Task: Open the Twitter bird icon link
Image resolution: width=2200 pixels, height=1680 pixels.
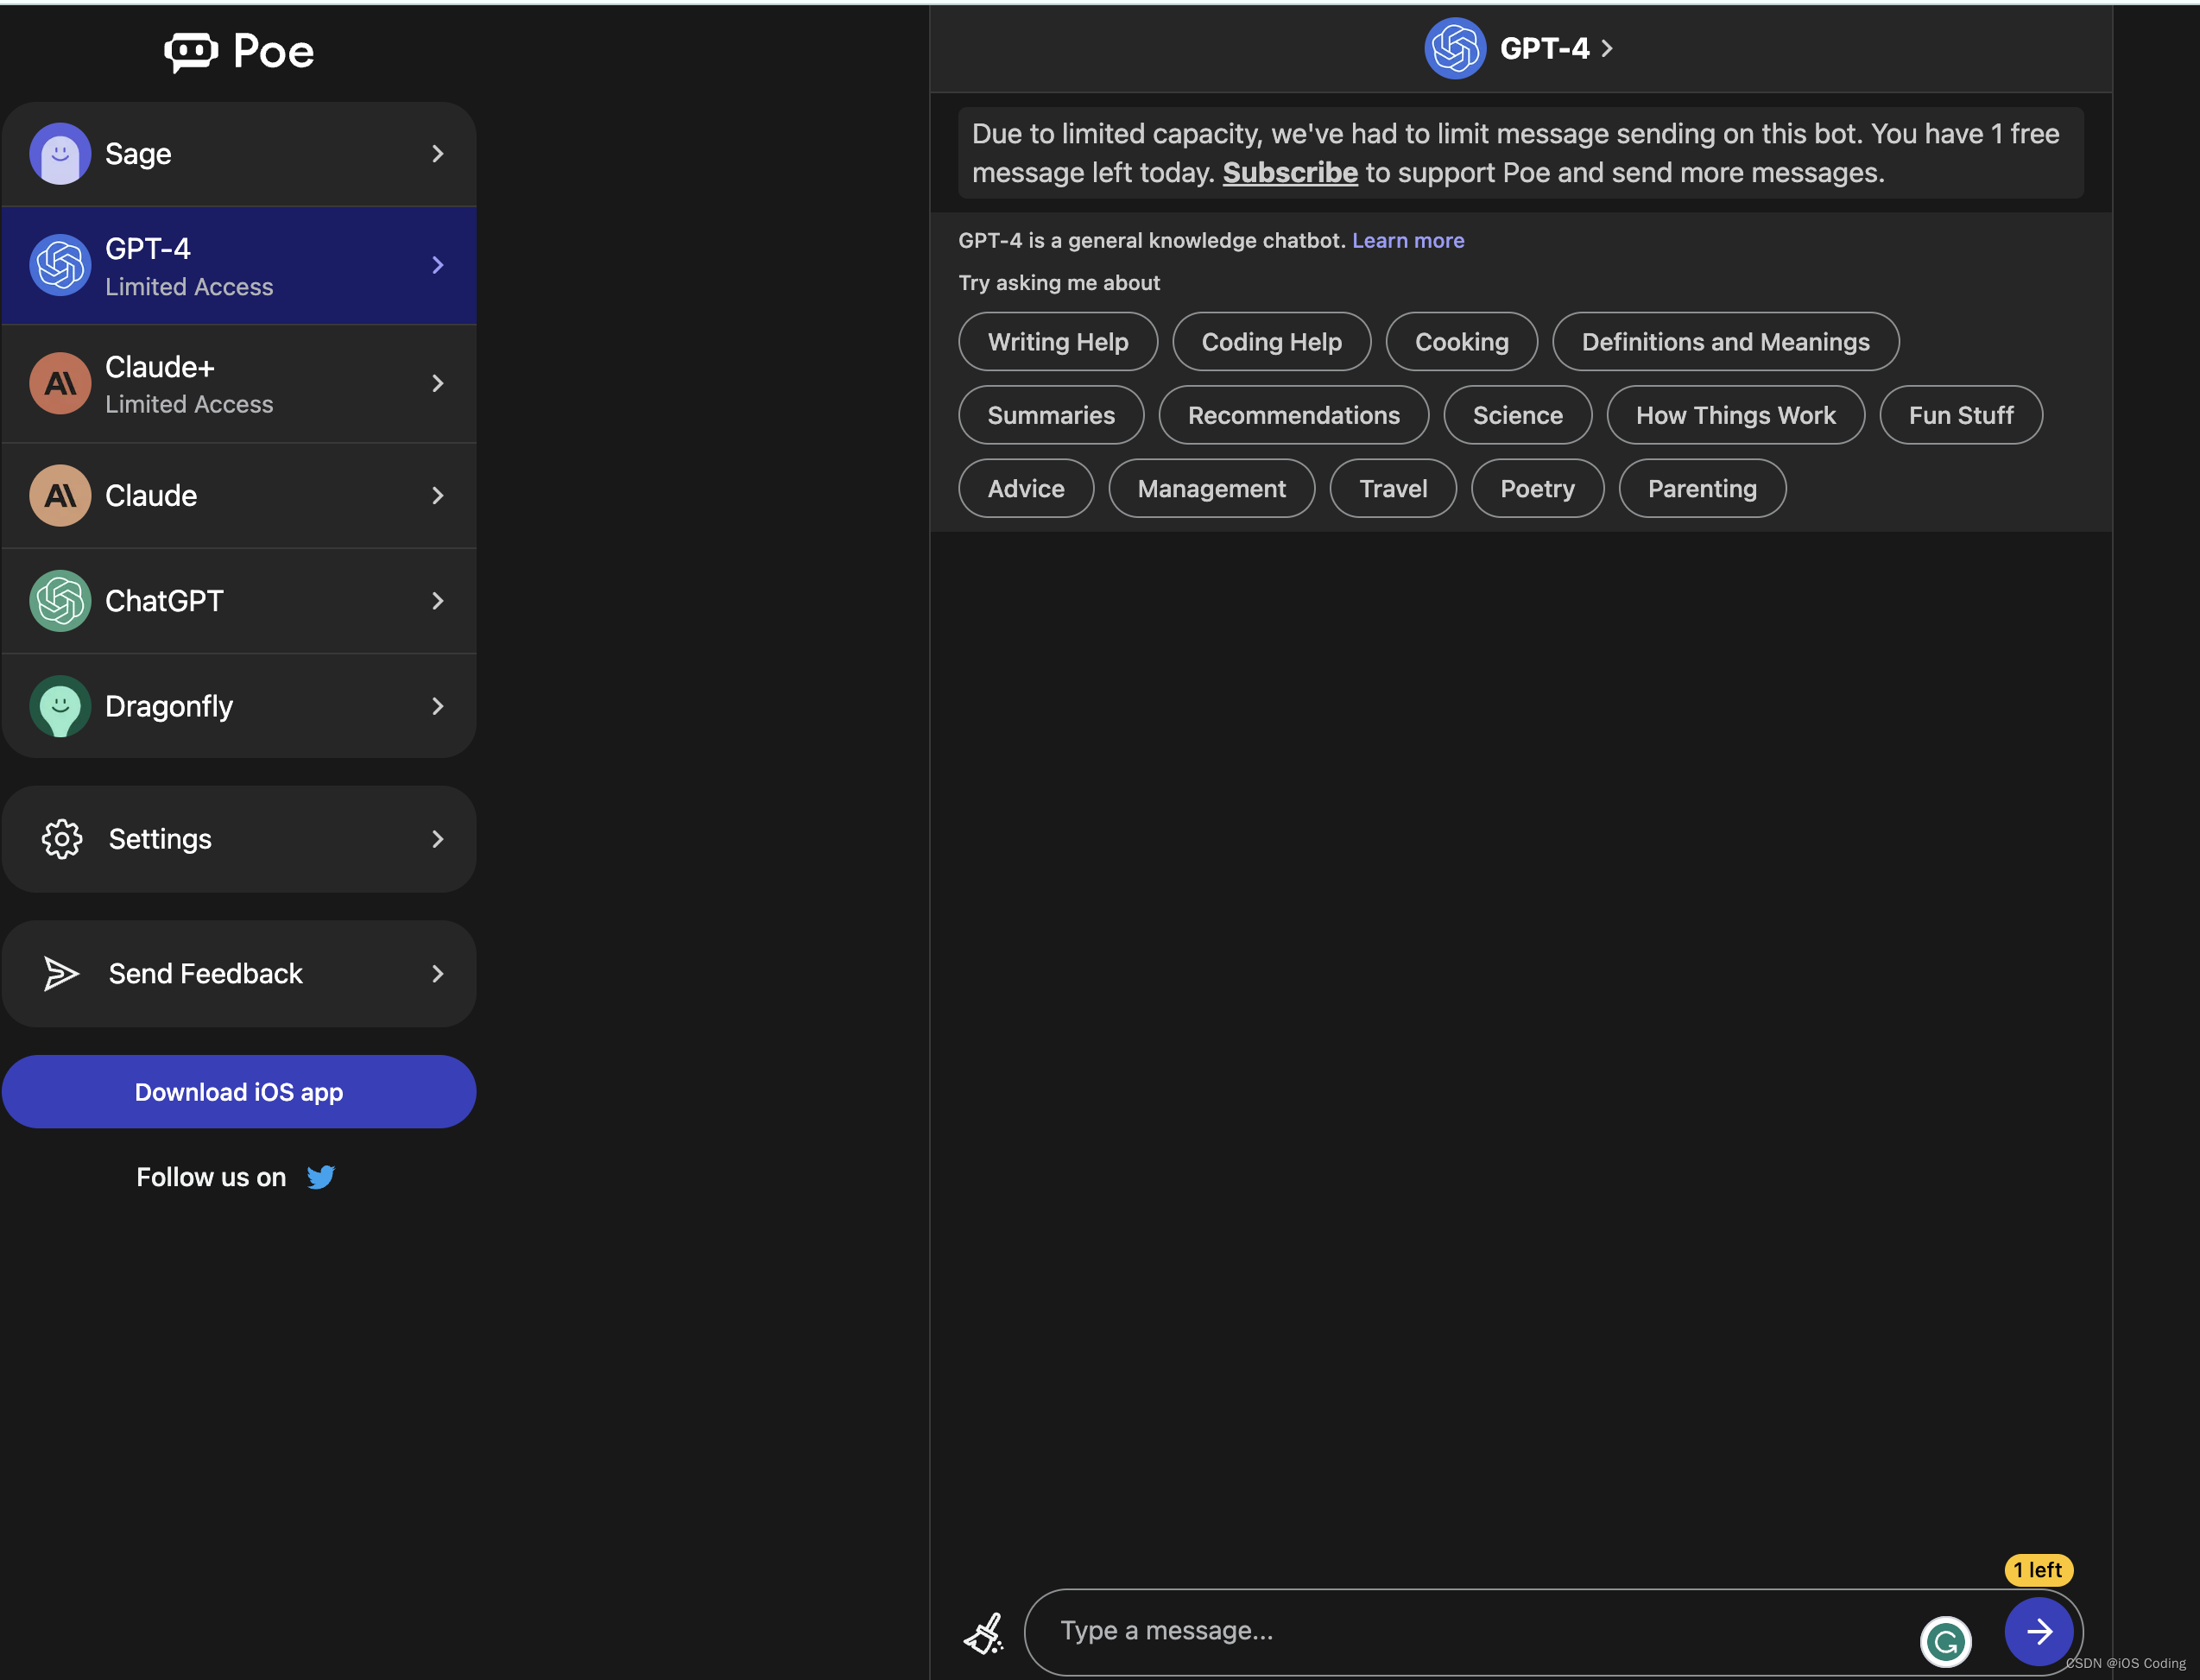Action: 320,1177
